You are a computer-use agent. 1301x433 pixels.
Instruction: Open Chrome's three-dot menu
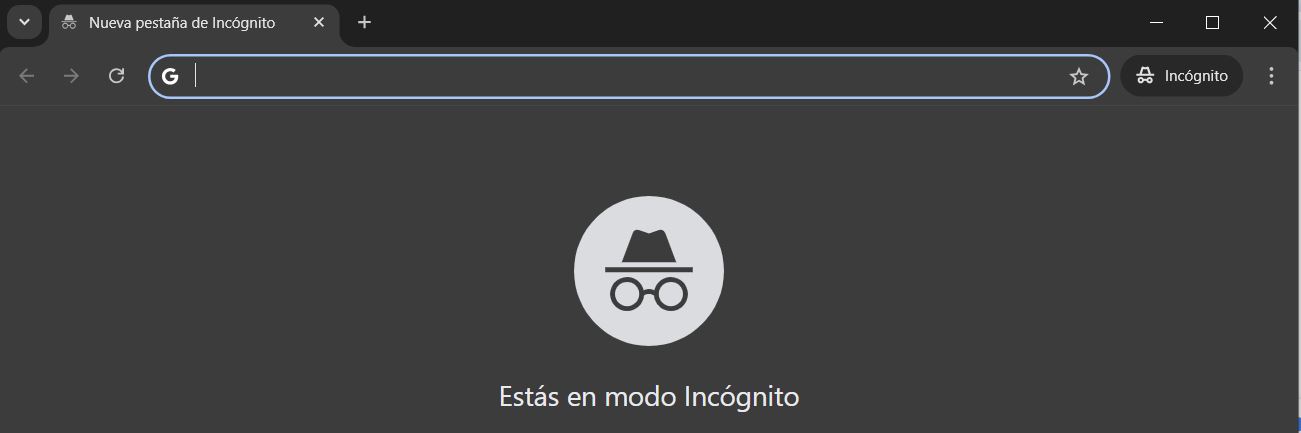click(x=1271, y=76)
